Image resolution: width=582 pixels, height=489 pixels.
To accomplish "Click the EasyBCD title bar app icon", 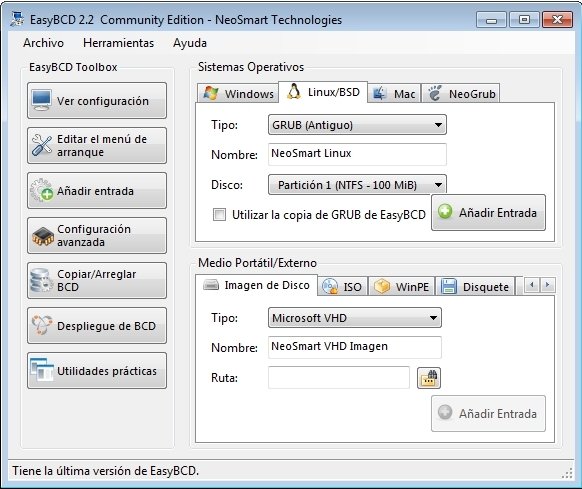I will [x=17, y=19].
